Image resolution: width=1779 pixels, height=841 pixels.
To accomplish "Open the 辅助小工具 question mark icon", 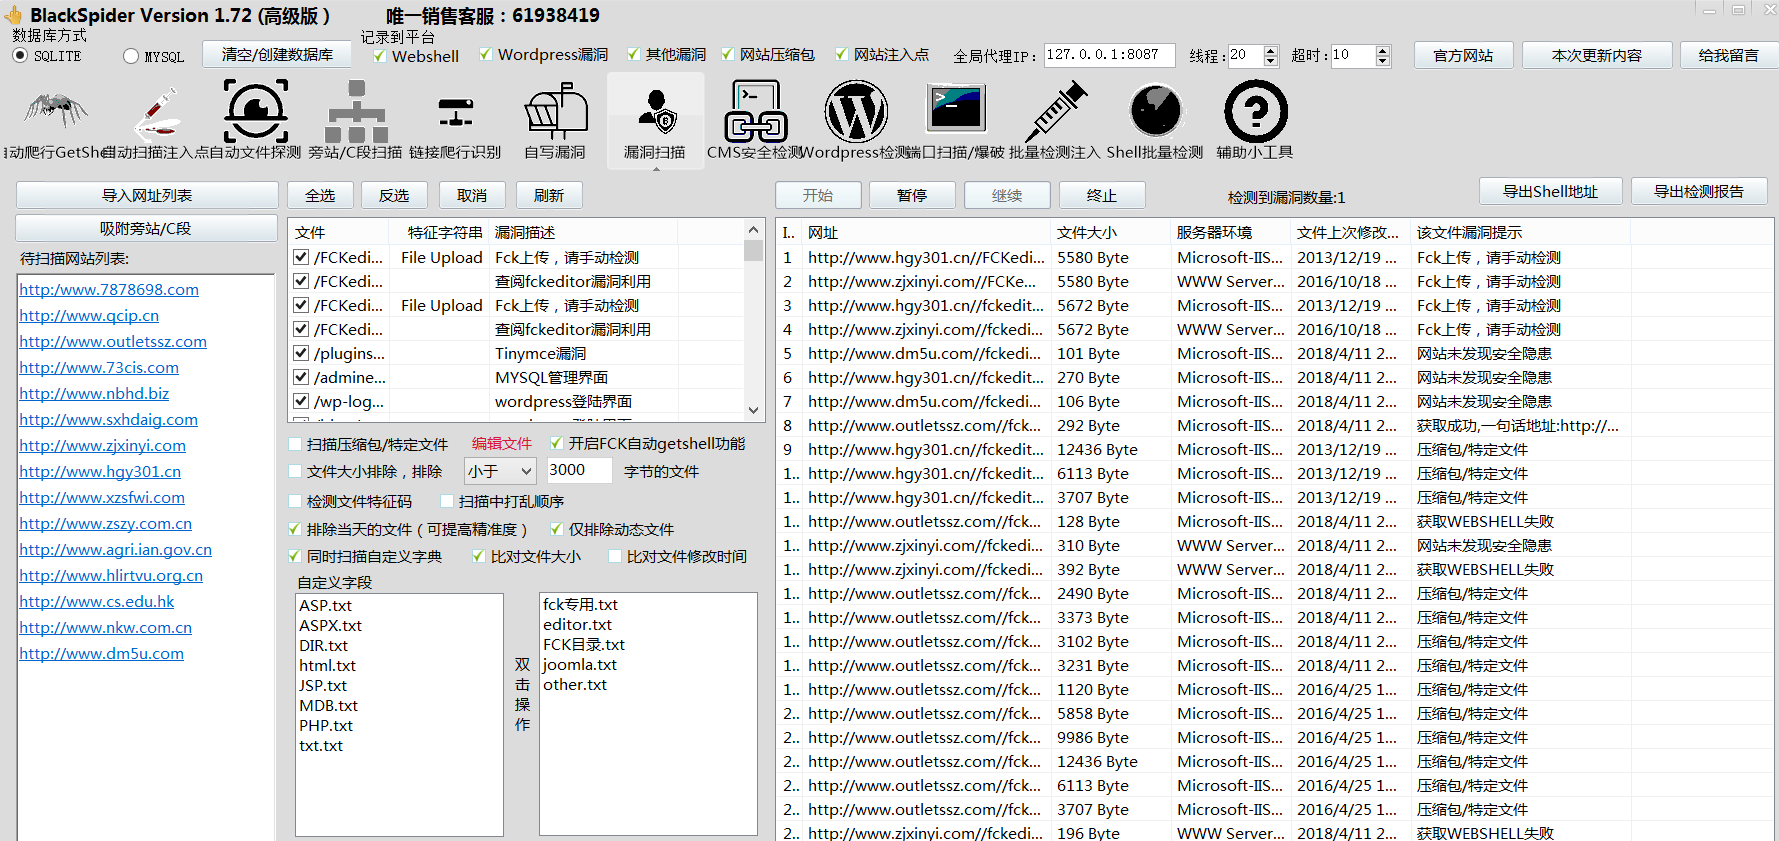I will pos(1255,122).
